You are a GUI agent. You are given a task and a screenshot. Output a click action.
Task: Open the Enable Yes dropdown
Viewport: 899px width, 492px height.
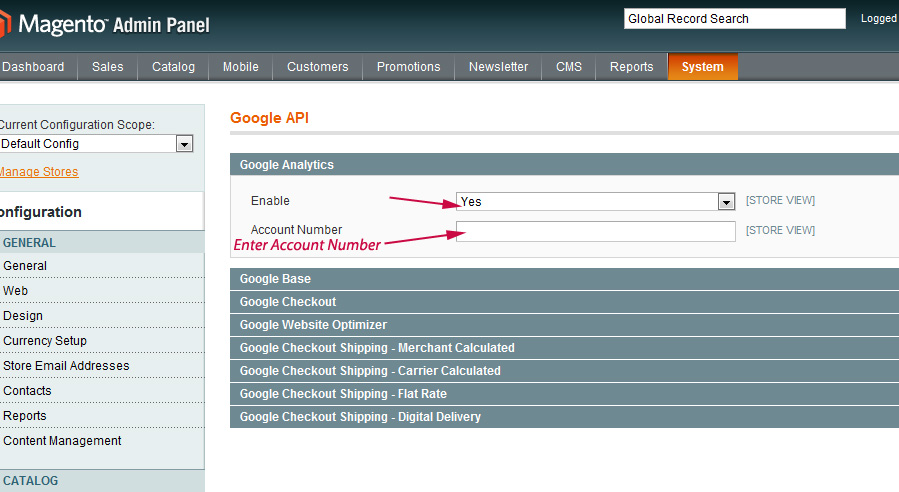pyautogui.click(x=595, y=201)
